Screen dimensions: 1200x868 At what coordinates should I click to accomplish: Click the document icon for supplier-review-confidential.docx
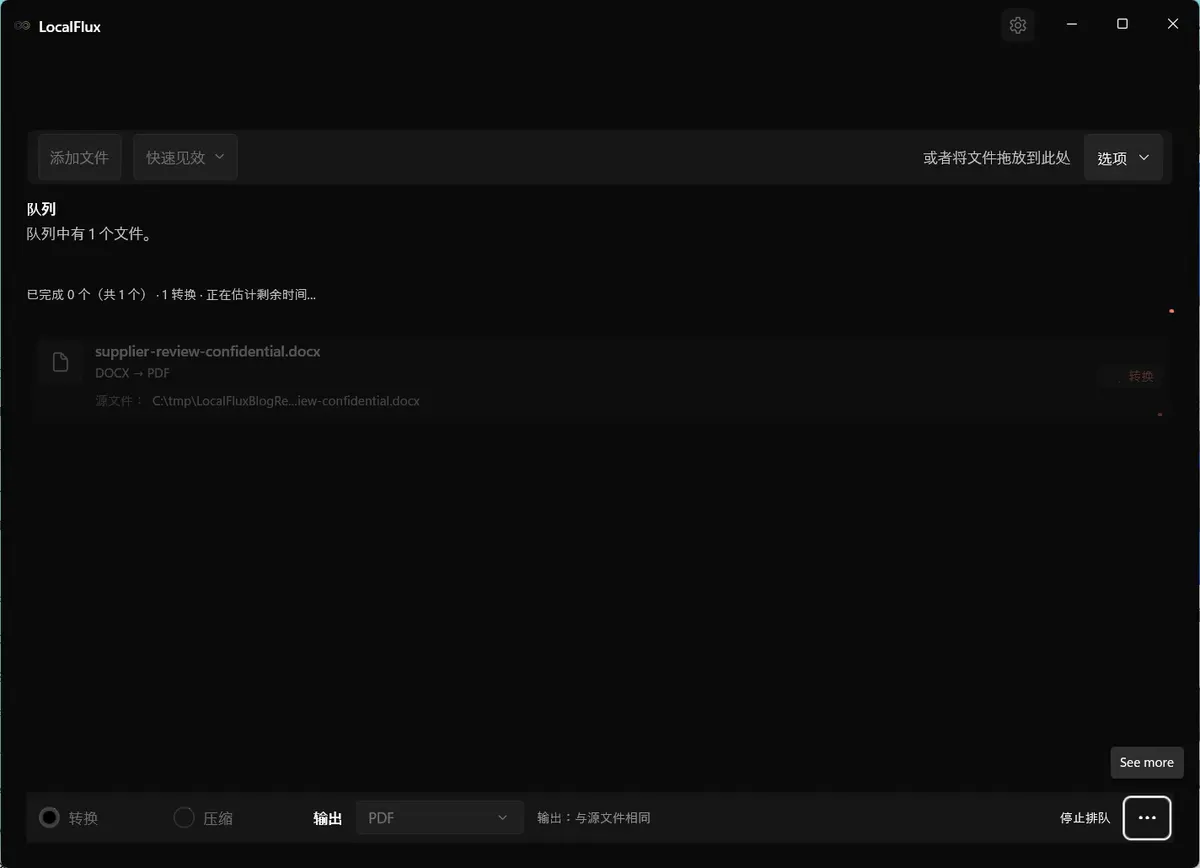point(60,362)
